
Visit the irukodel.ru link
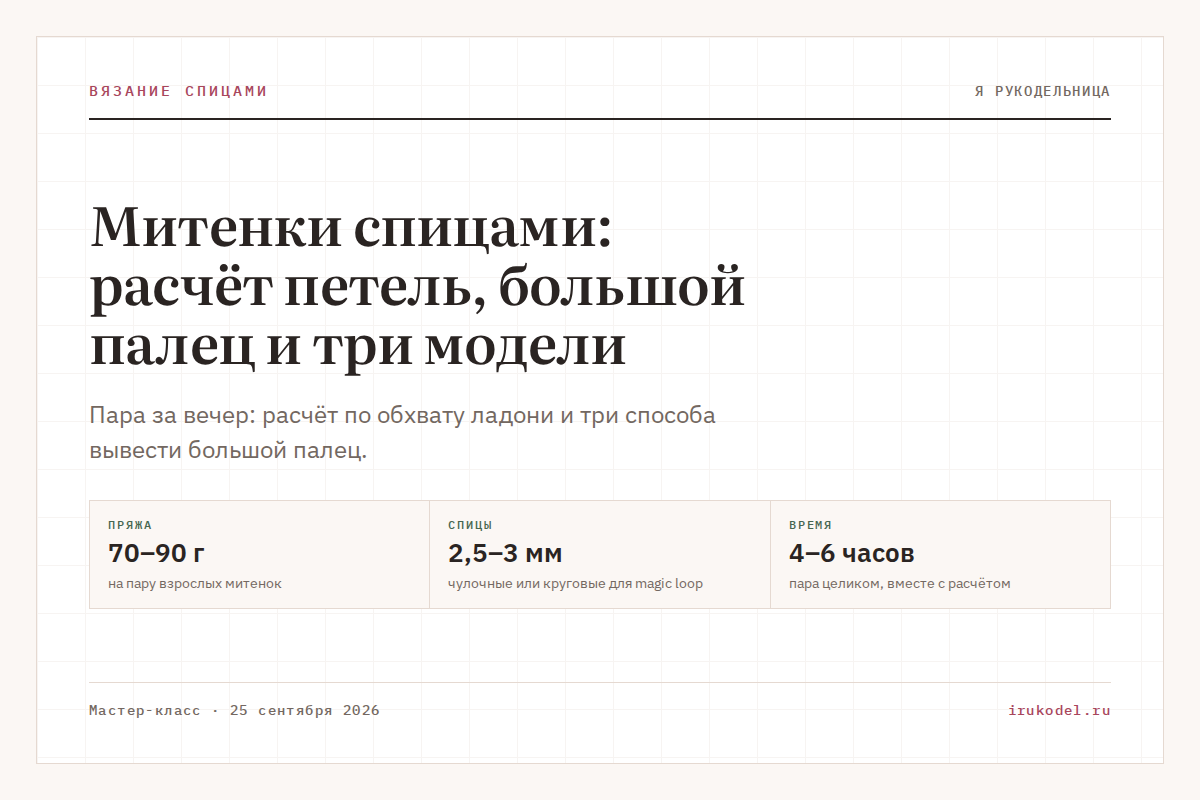pyautogui.click(x=1059, y=711)
